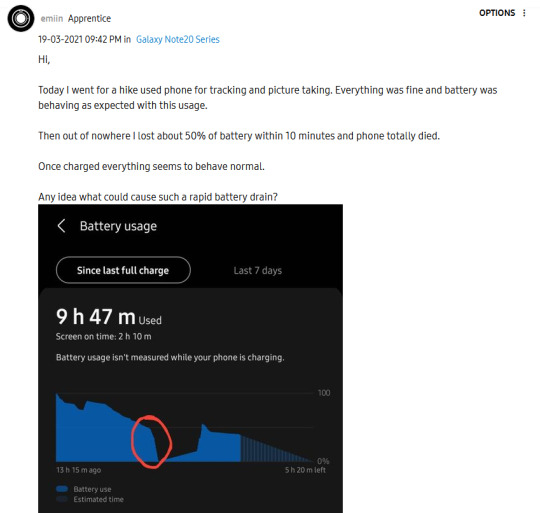Click the 5 h 20 m left label
Screen dimensions: 540x513
[305, 470]
